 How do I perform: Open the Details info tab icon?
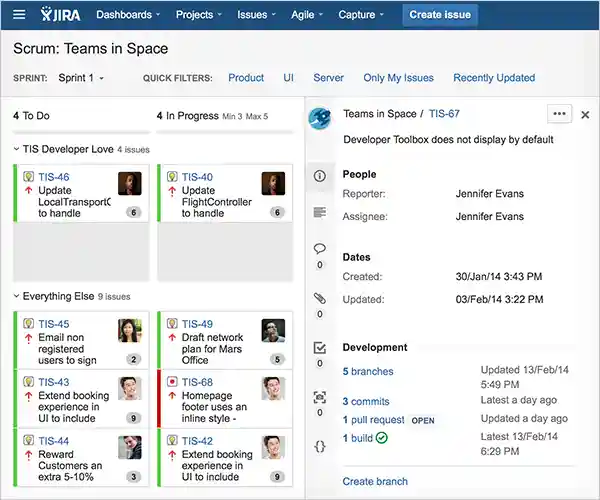click(320, 176)
